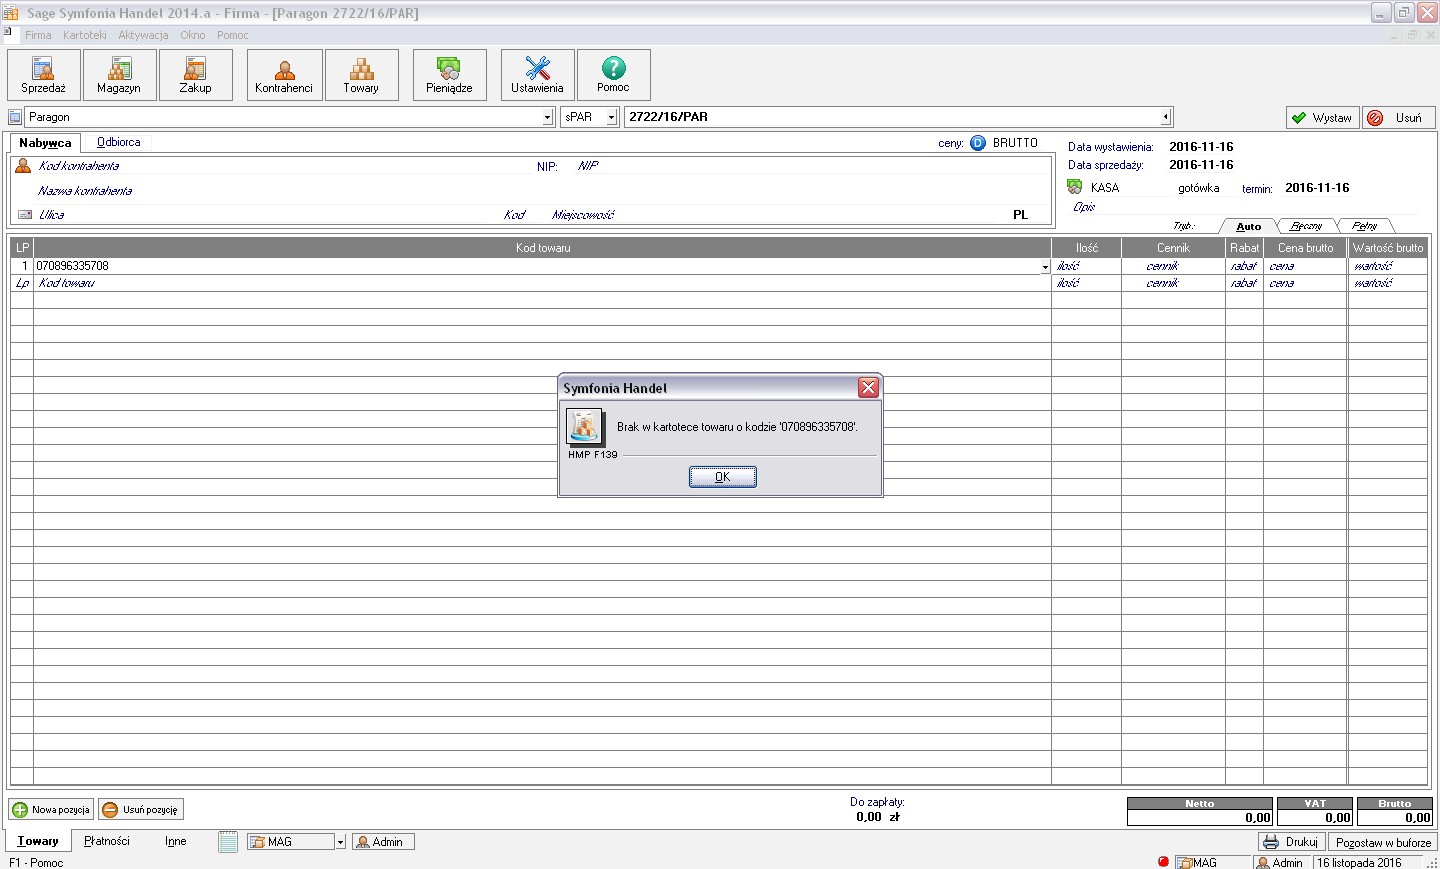Viewport: 1440px width, 869px height.
Task: Click OK in the error dialog
Action: coord(723,477)
